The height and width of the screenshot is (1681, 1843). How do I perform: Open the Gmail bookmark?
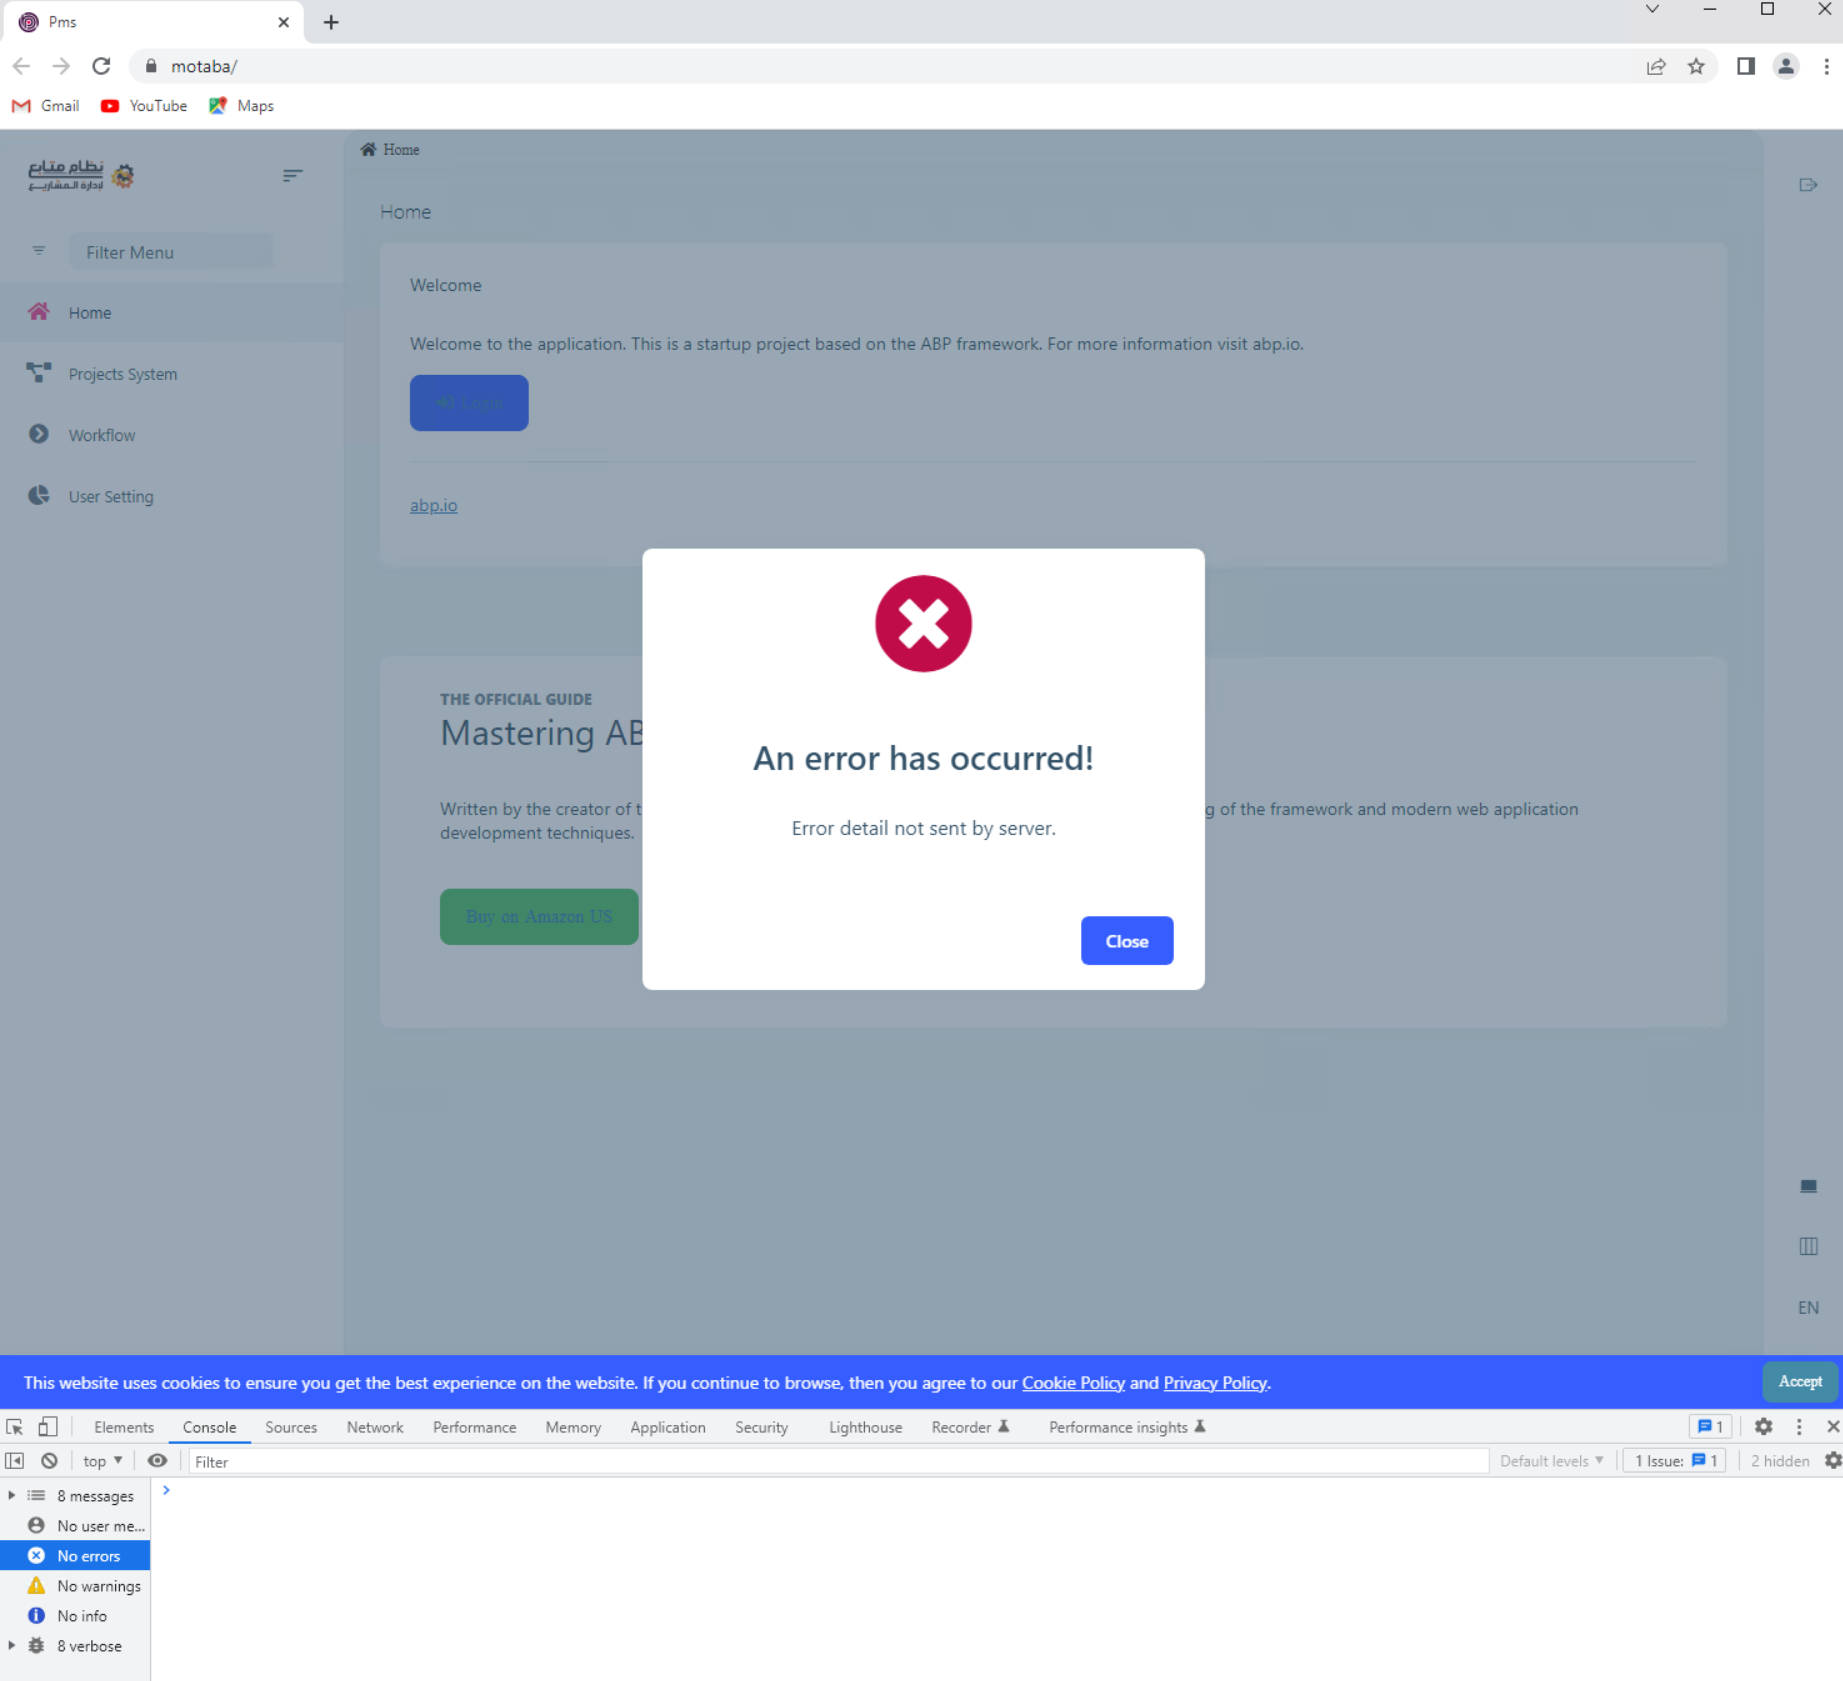[x=46, y=106]
